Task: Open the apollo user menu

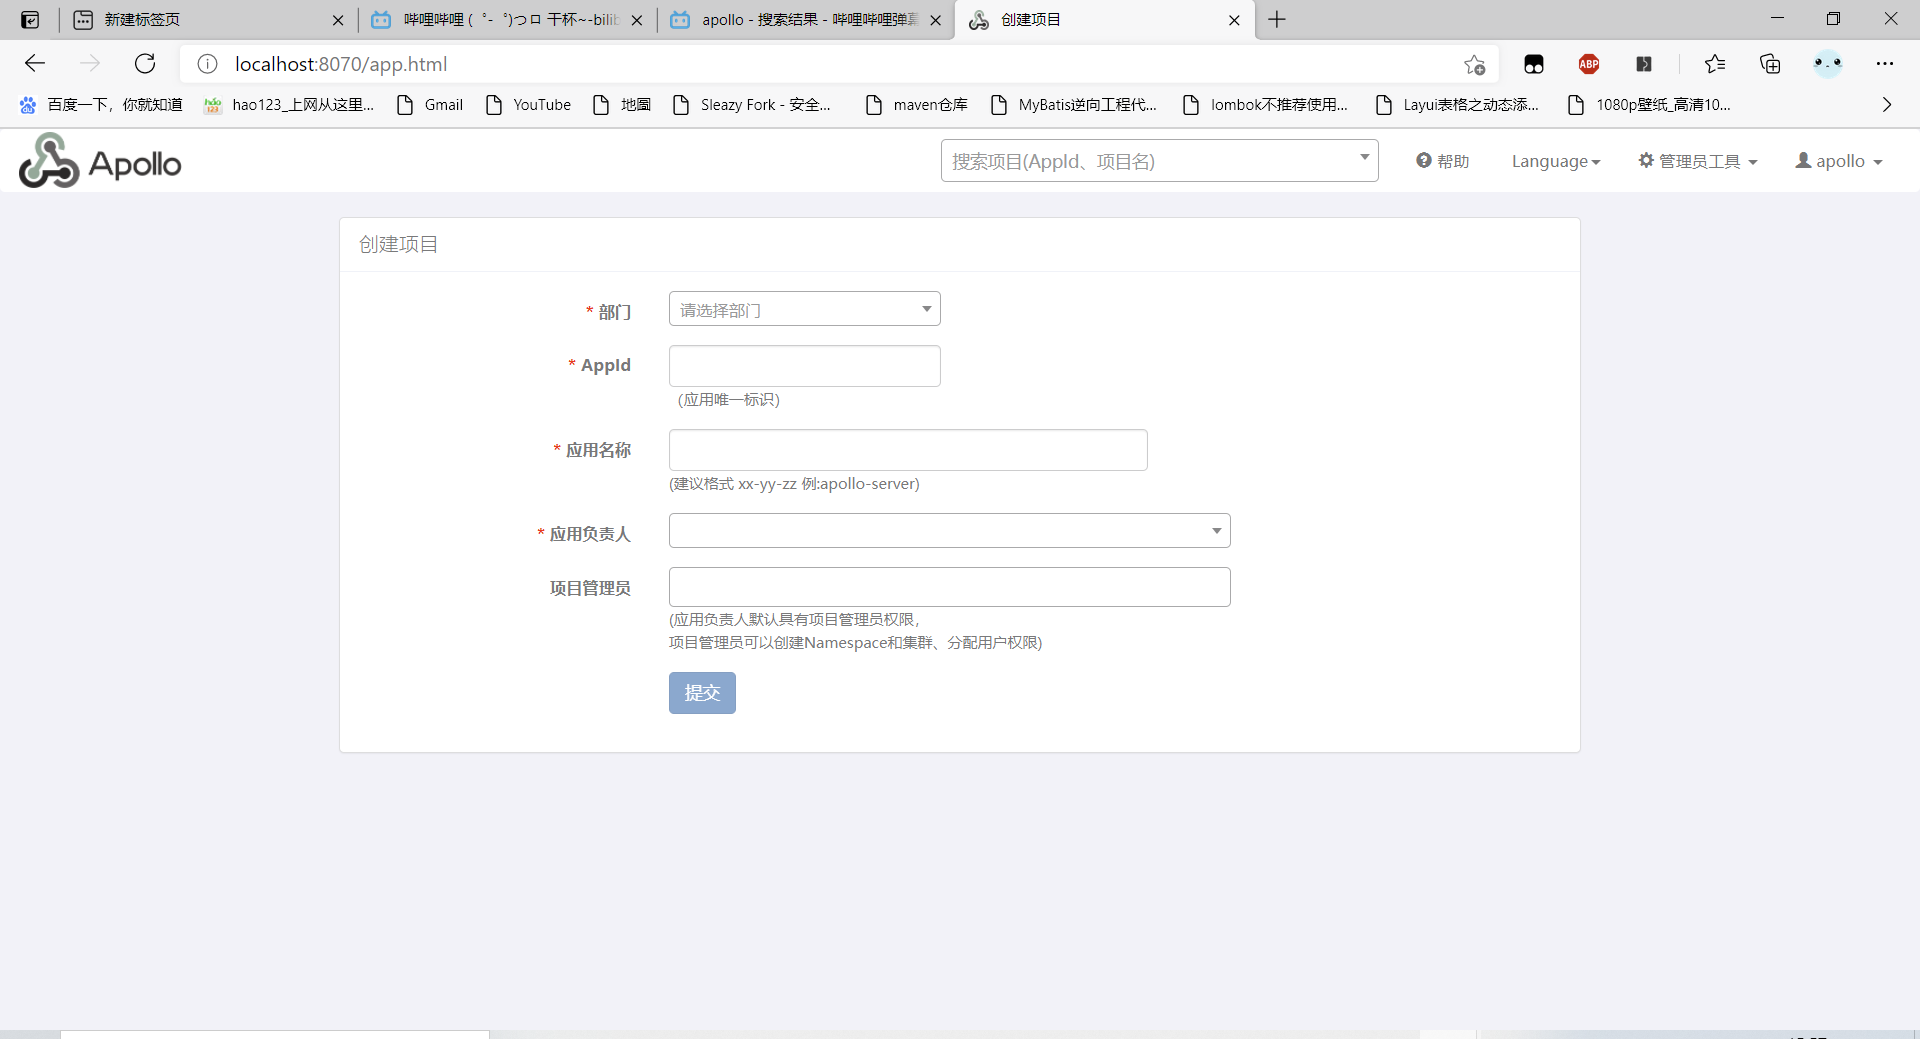Action: [1838, 161]
